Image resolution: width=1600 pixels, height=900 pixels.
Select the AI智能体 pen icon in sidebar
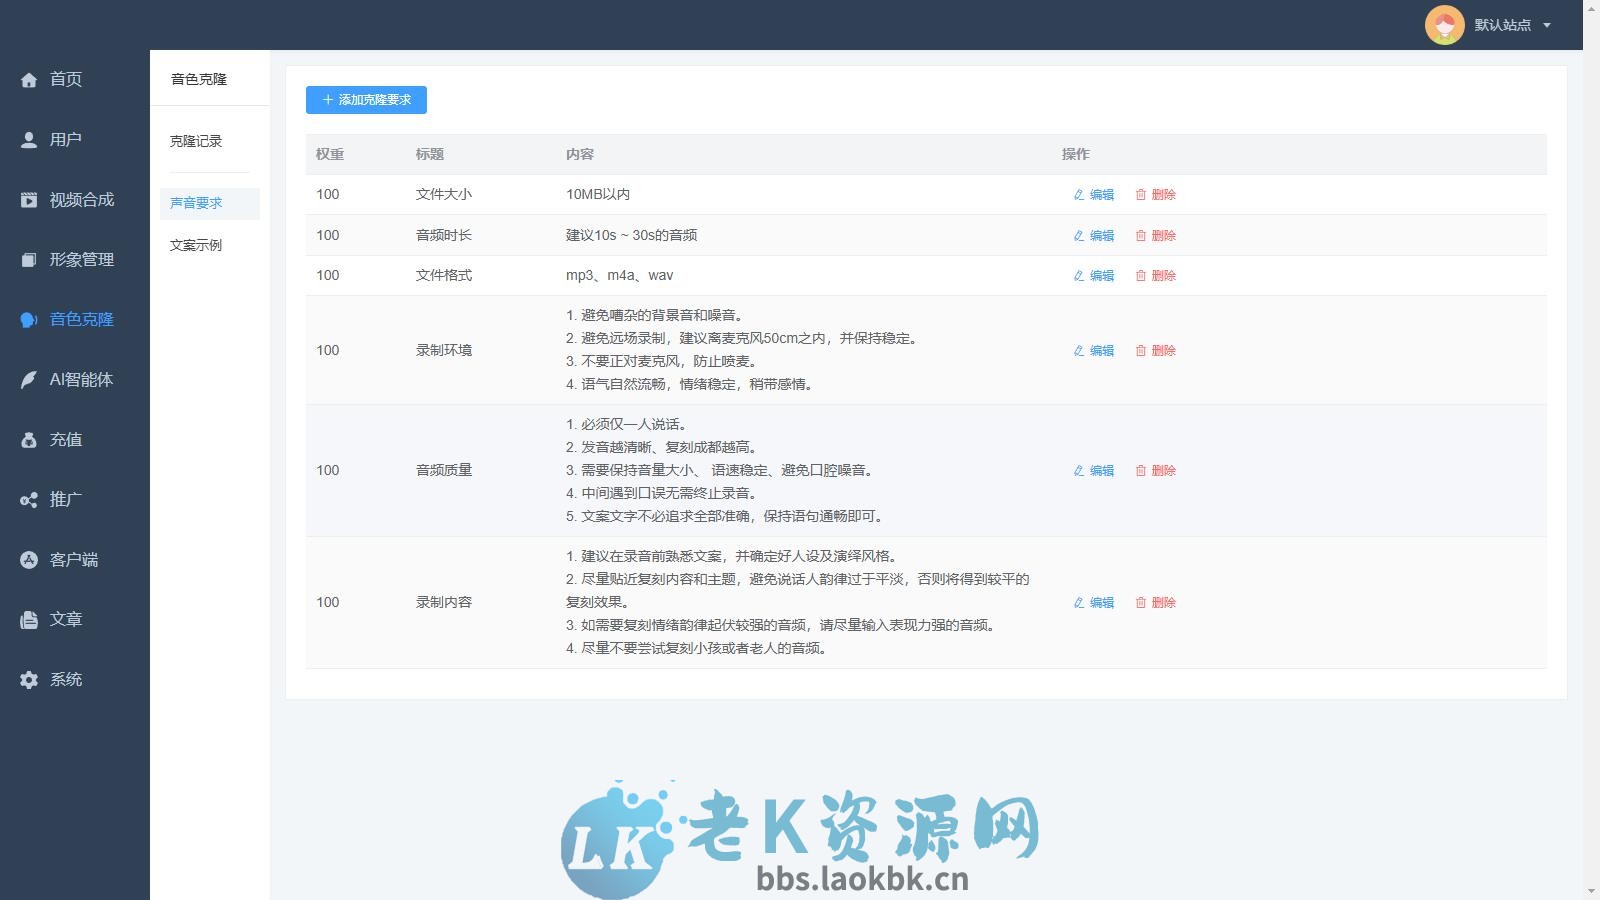(29, 379)
